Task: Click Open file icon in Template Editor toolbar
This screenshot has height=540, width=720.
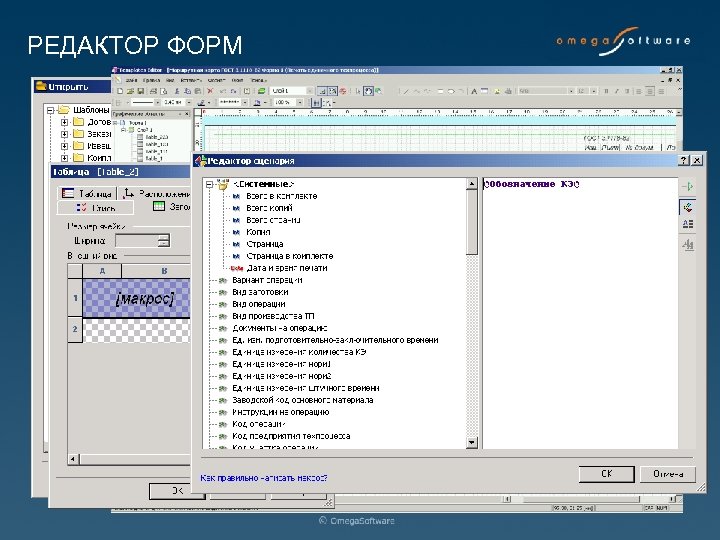Action: (x=130, y=91)
